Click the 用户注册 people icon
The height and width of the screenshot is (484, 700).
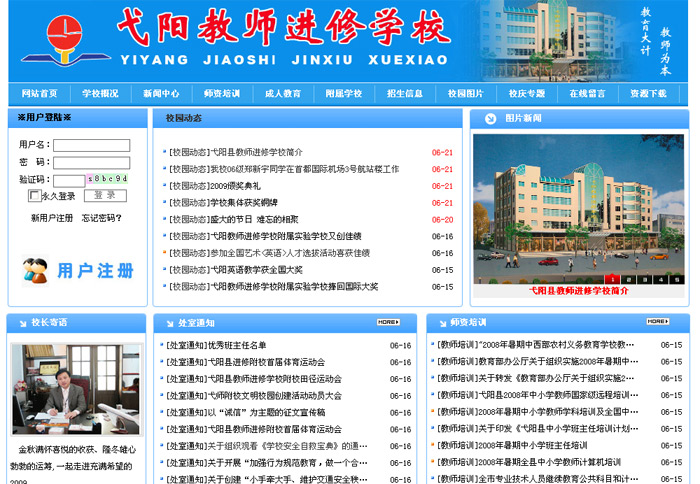35,270
